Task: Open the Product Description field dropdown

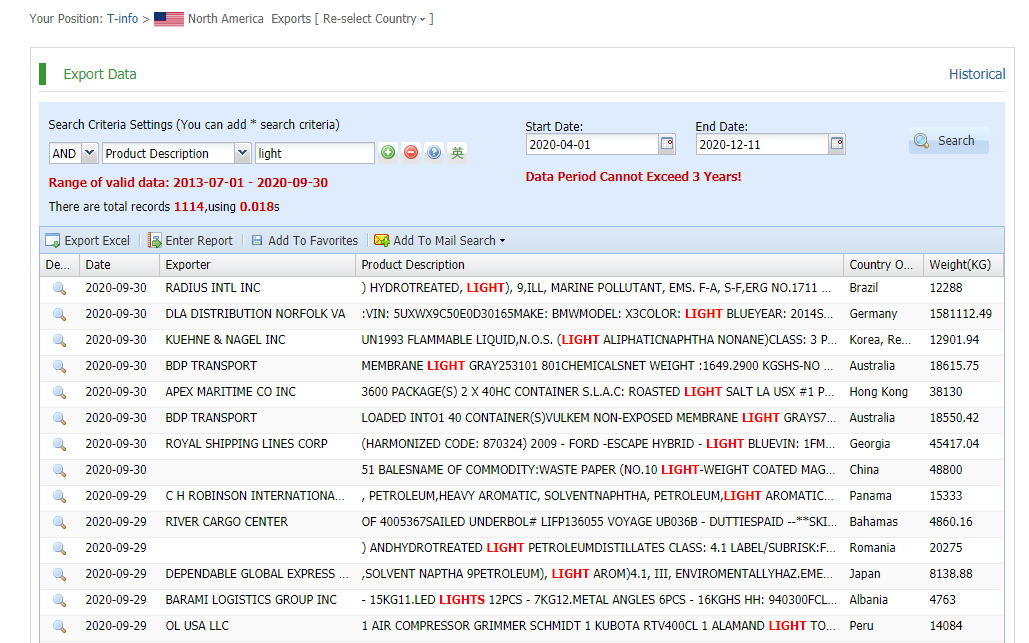Action: click(242, 153)
